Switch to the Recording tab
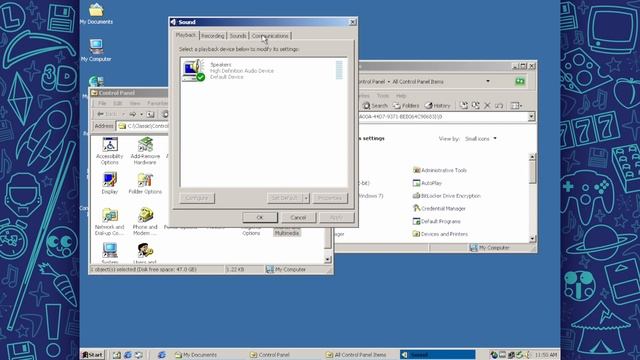 tap(213, 36)
